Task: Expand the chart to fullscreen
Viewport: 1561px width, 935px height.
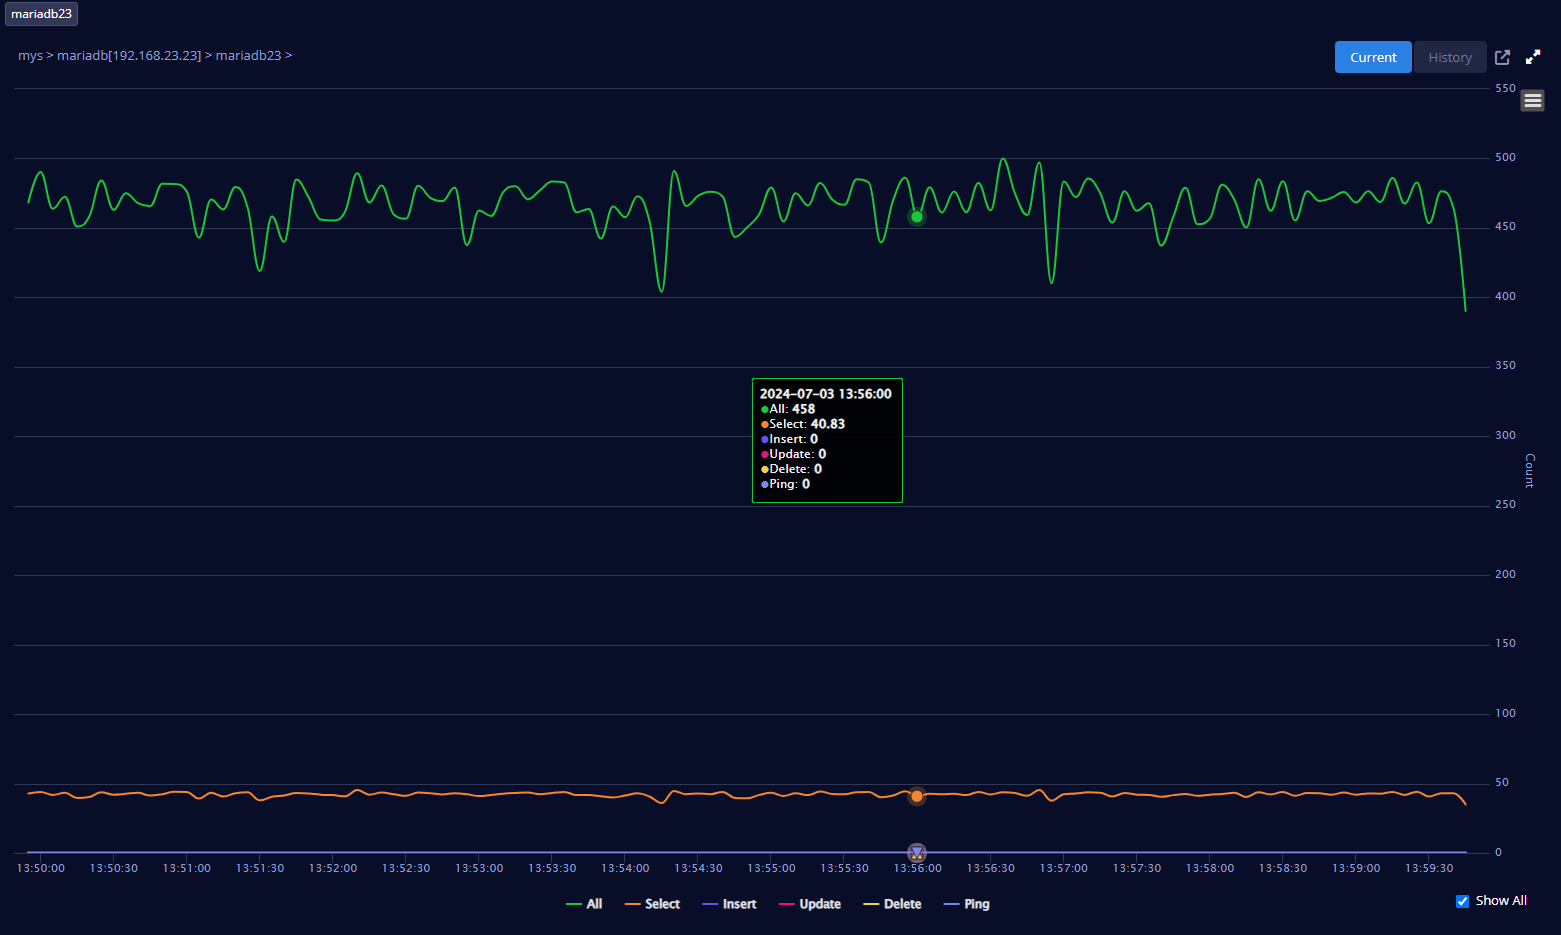Action: click(1533, 57)
